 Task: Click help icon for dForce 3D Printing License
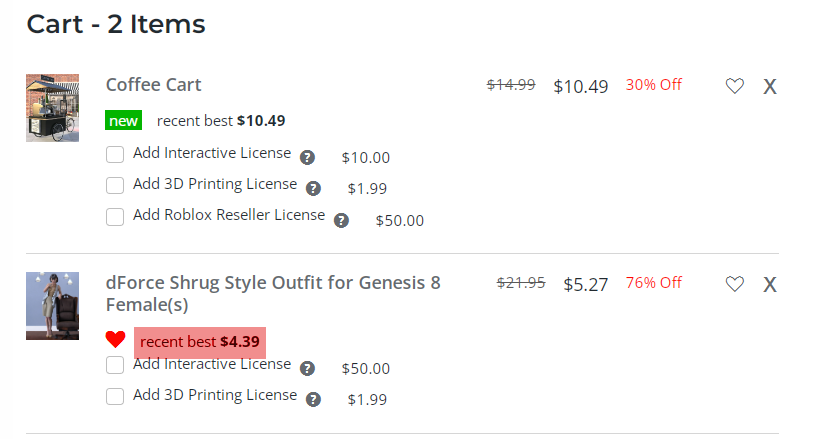[x=313, y=399]
